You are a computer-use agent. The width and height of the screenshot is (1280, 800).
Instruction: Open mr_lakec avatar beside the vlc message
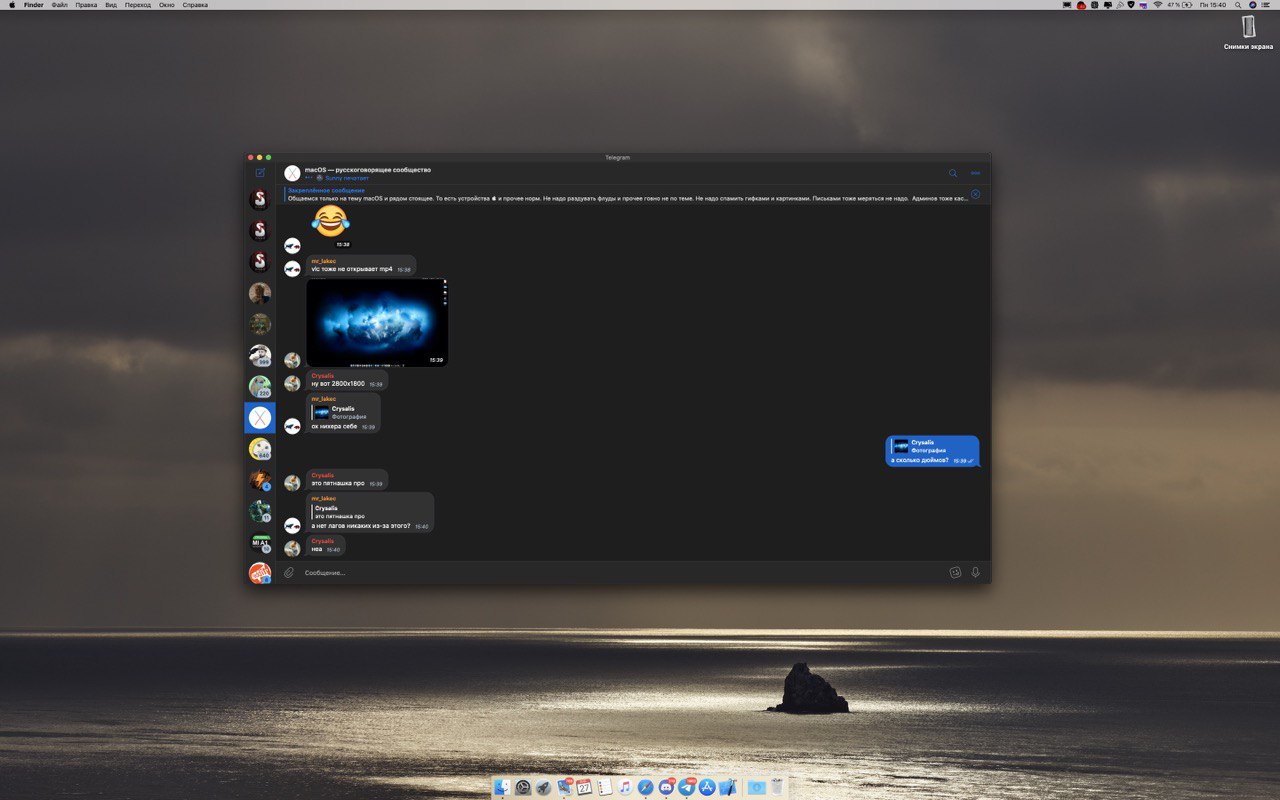292,268
